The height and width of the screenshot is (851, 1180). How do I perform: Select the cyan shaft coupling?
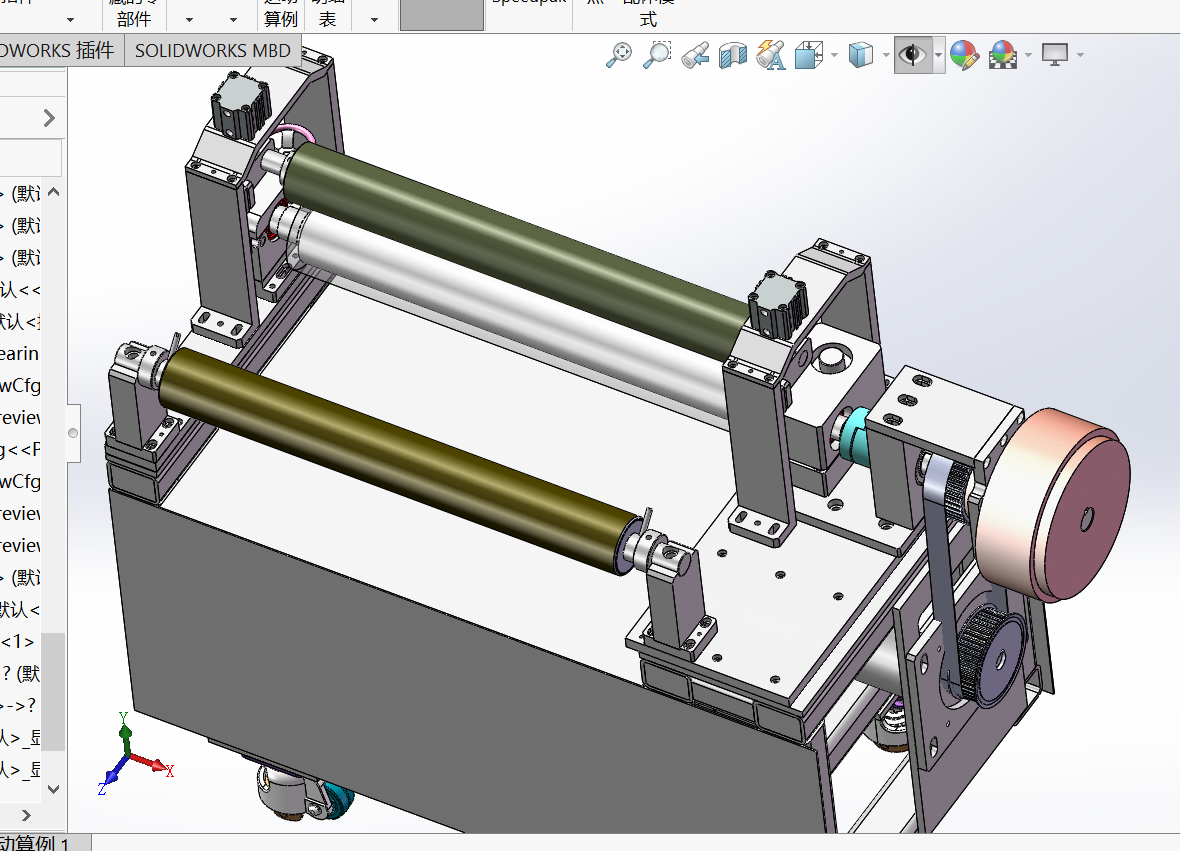[854, 436]
